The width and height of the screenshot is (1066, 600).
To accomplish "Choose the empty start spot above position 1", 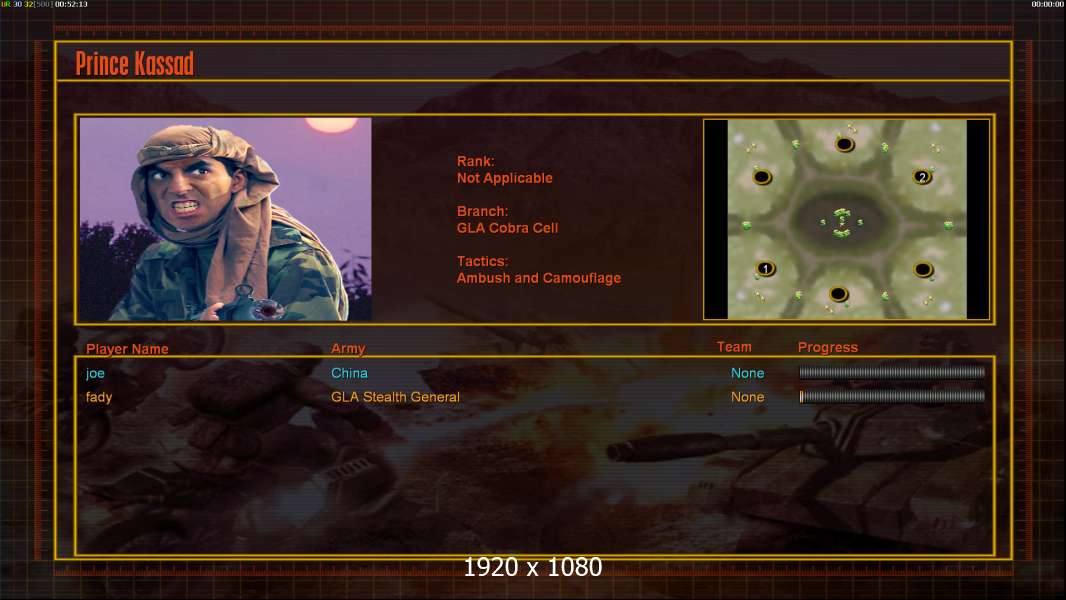I will point(761,177).
